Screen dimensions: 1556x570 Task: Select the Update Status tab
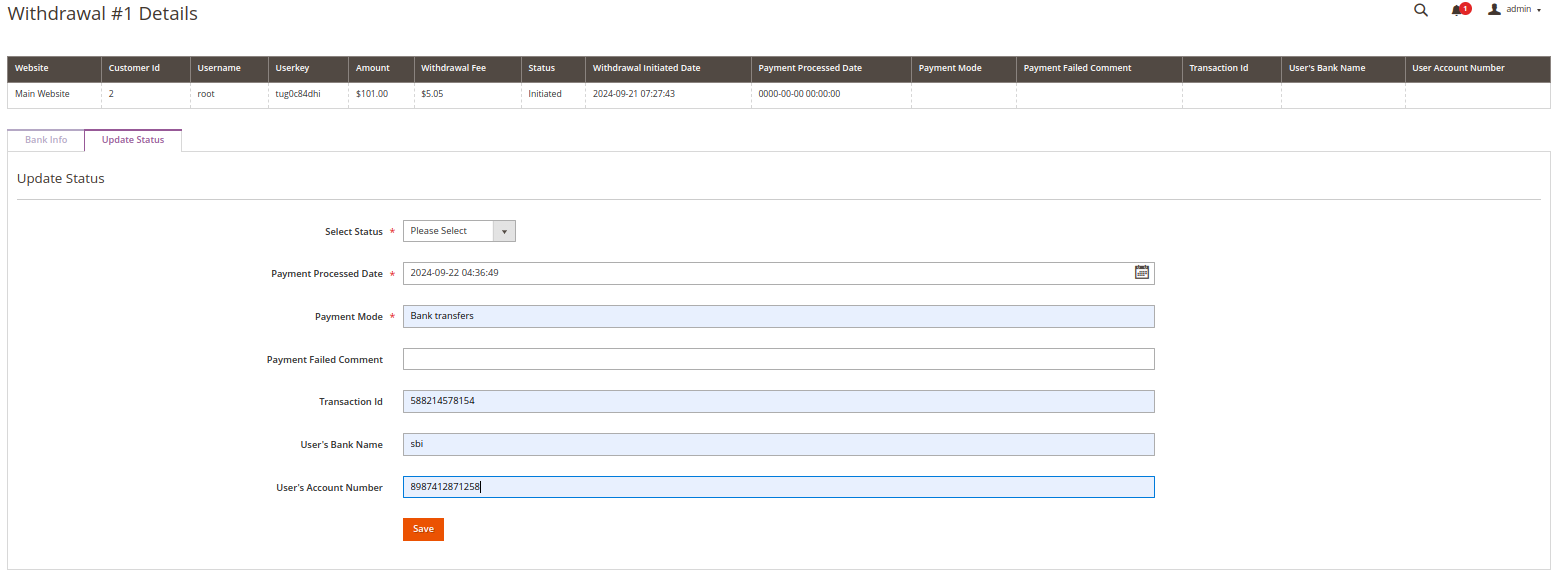[133, 140]
